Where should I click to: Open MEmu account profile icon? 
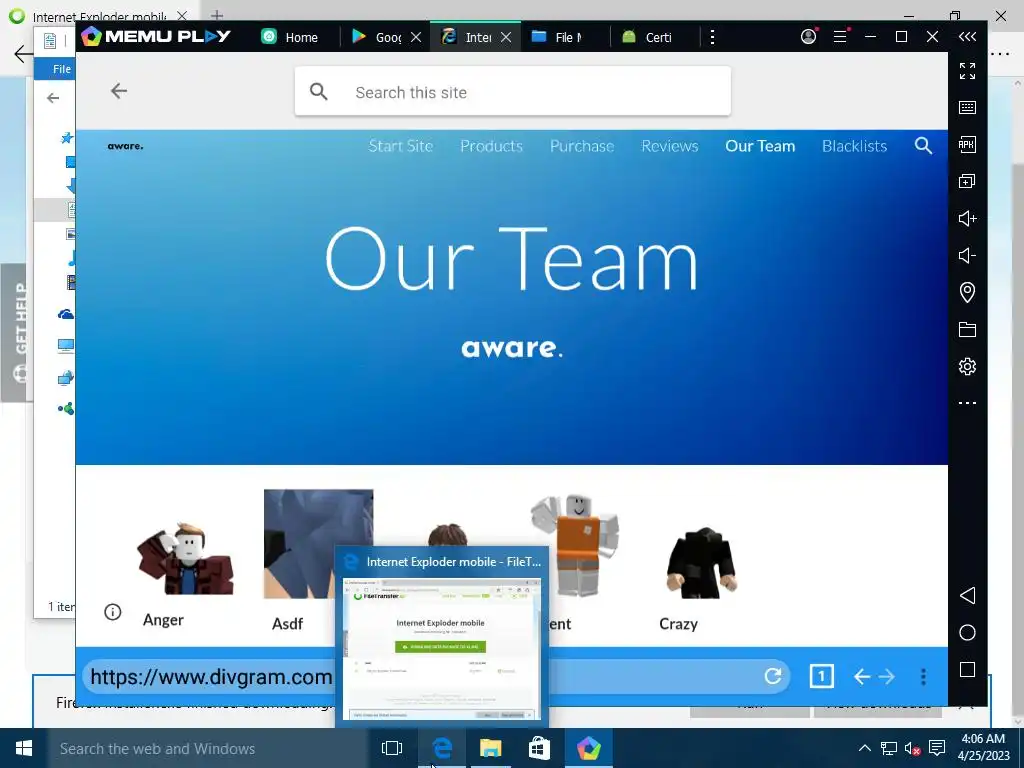[x=808, y=37]
